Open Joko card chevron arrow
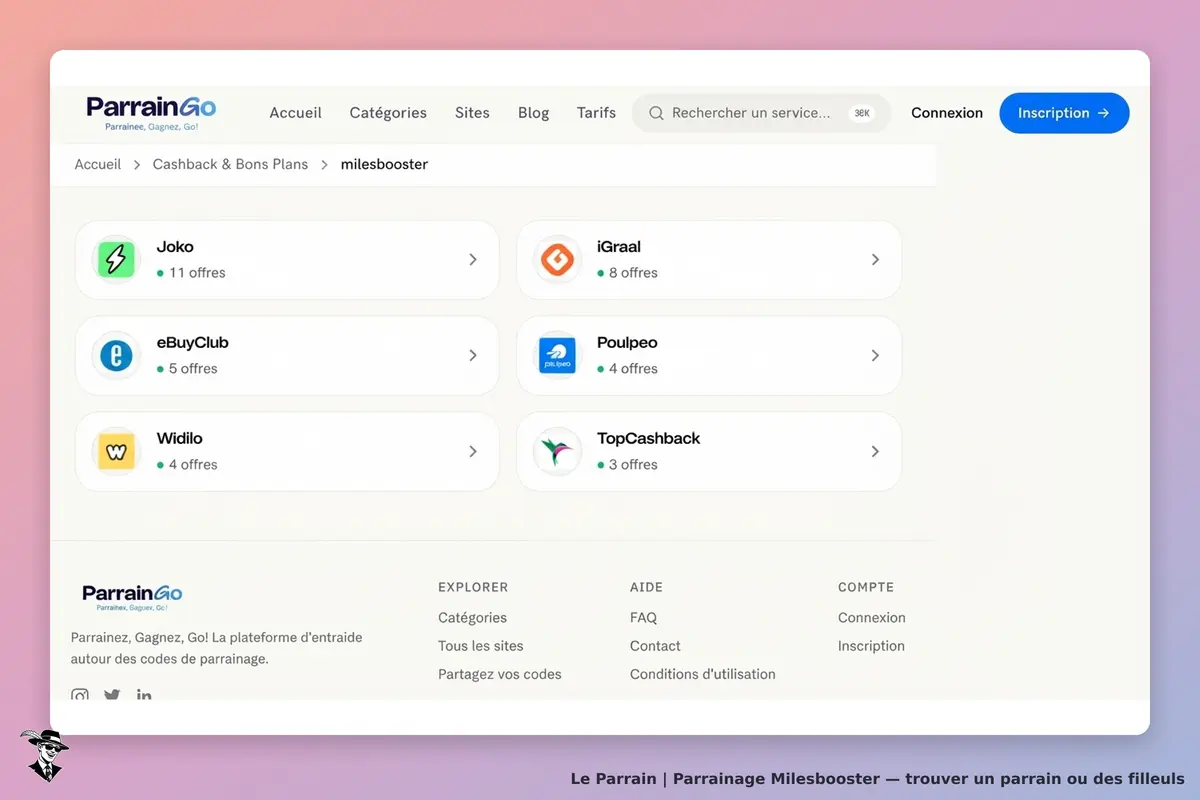 tap(473, 260)
